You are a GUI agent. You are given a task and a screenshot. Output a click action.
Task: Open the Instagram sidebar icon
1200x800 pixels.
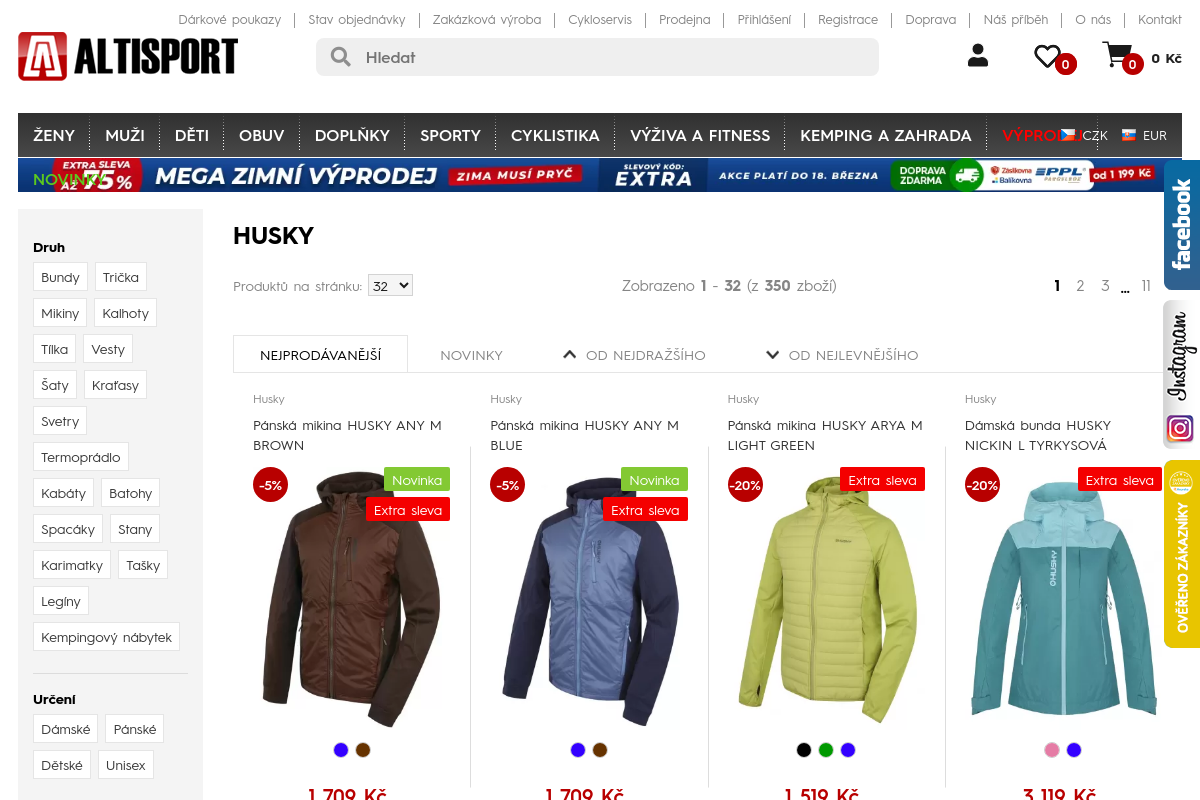(x=1180, y=428)
